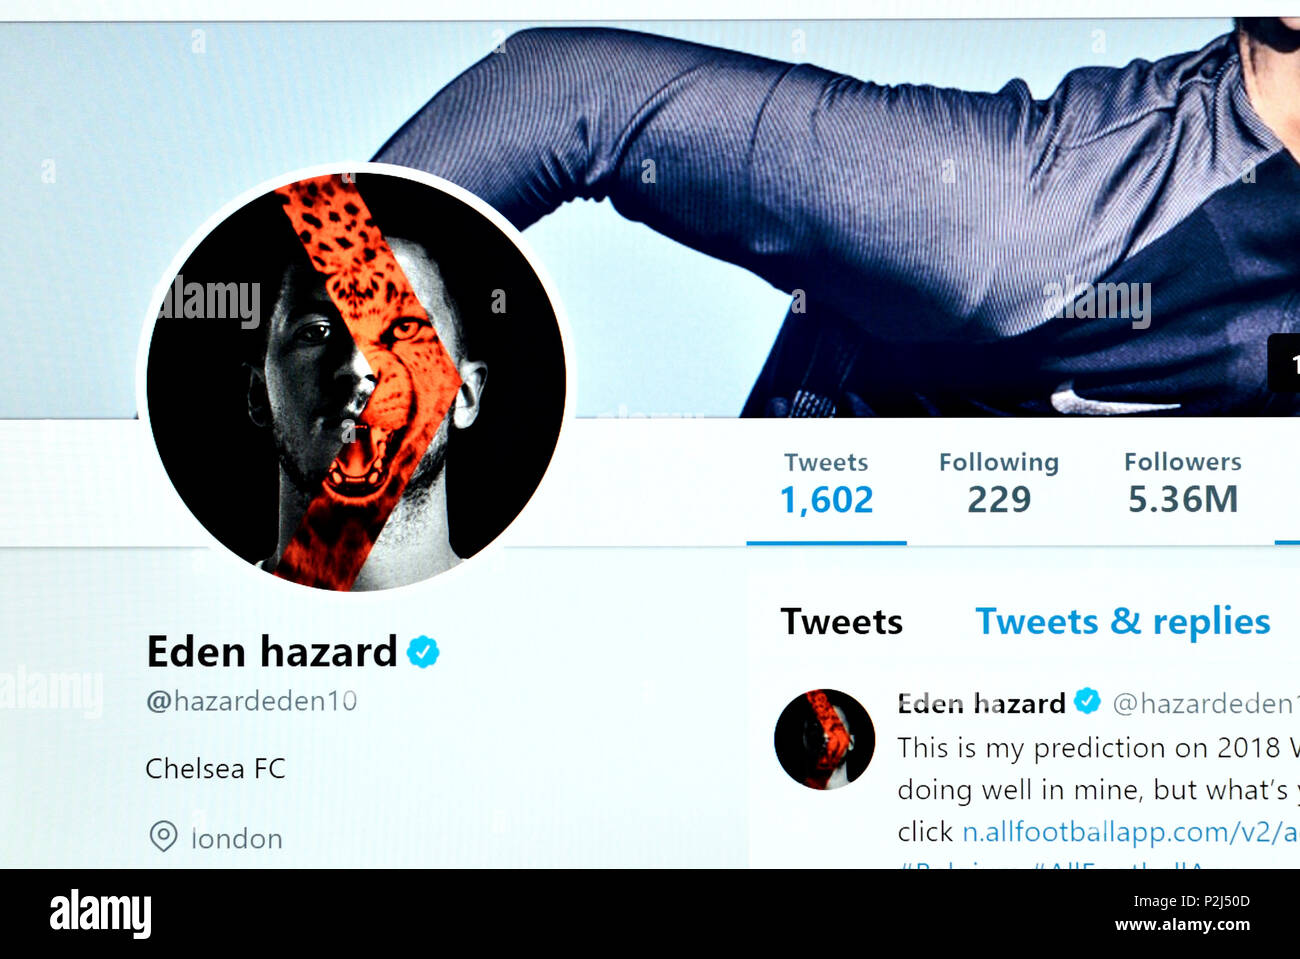The height and width of the screenshot is (959, 1300).
Task: Click the @hazardeden10 handle under profile name
Action: coord(251,701)
